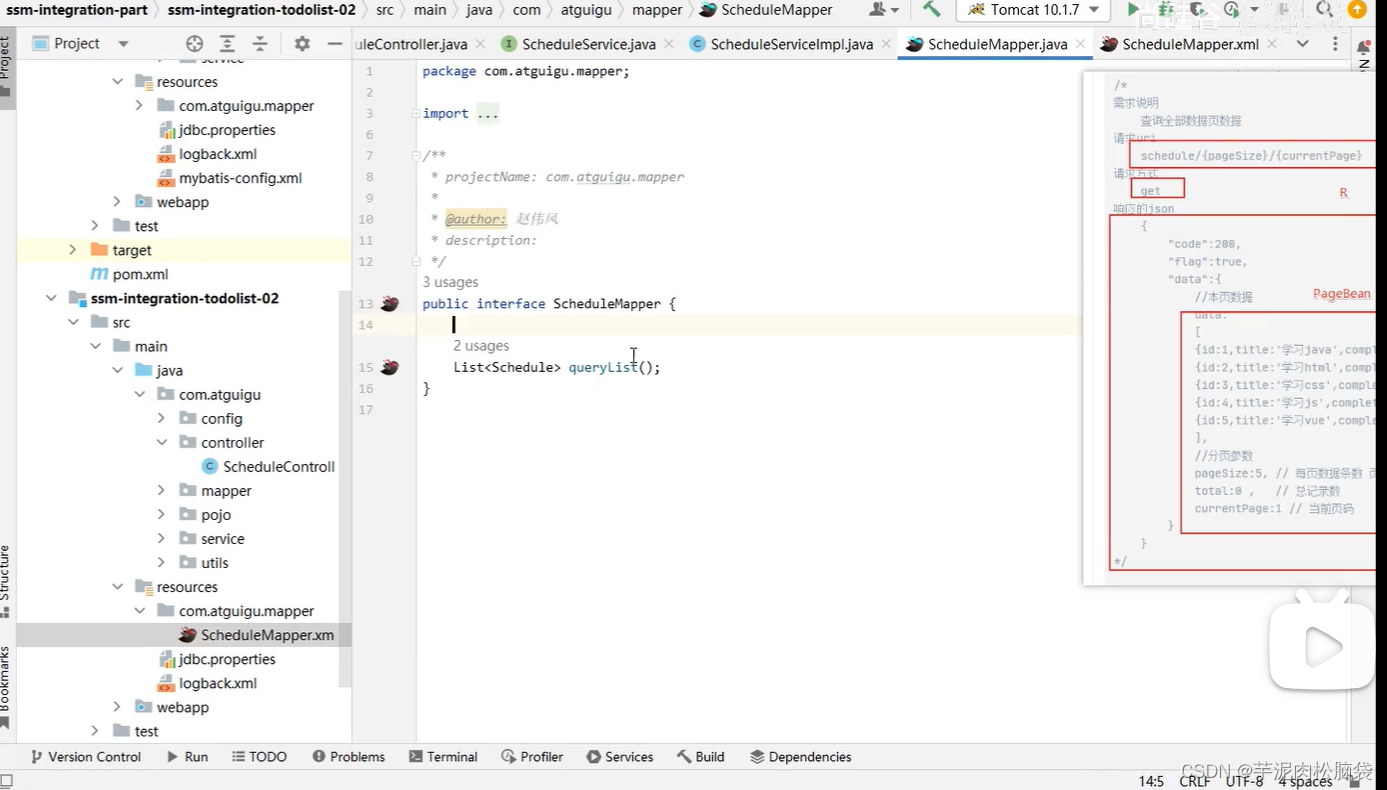Click the queryList method name
Image resolution: width=1387 pixels, height=790 pixels.
pos(603,367)
